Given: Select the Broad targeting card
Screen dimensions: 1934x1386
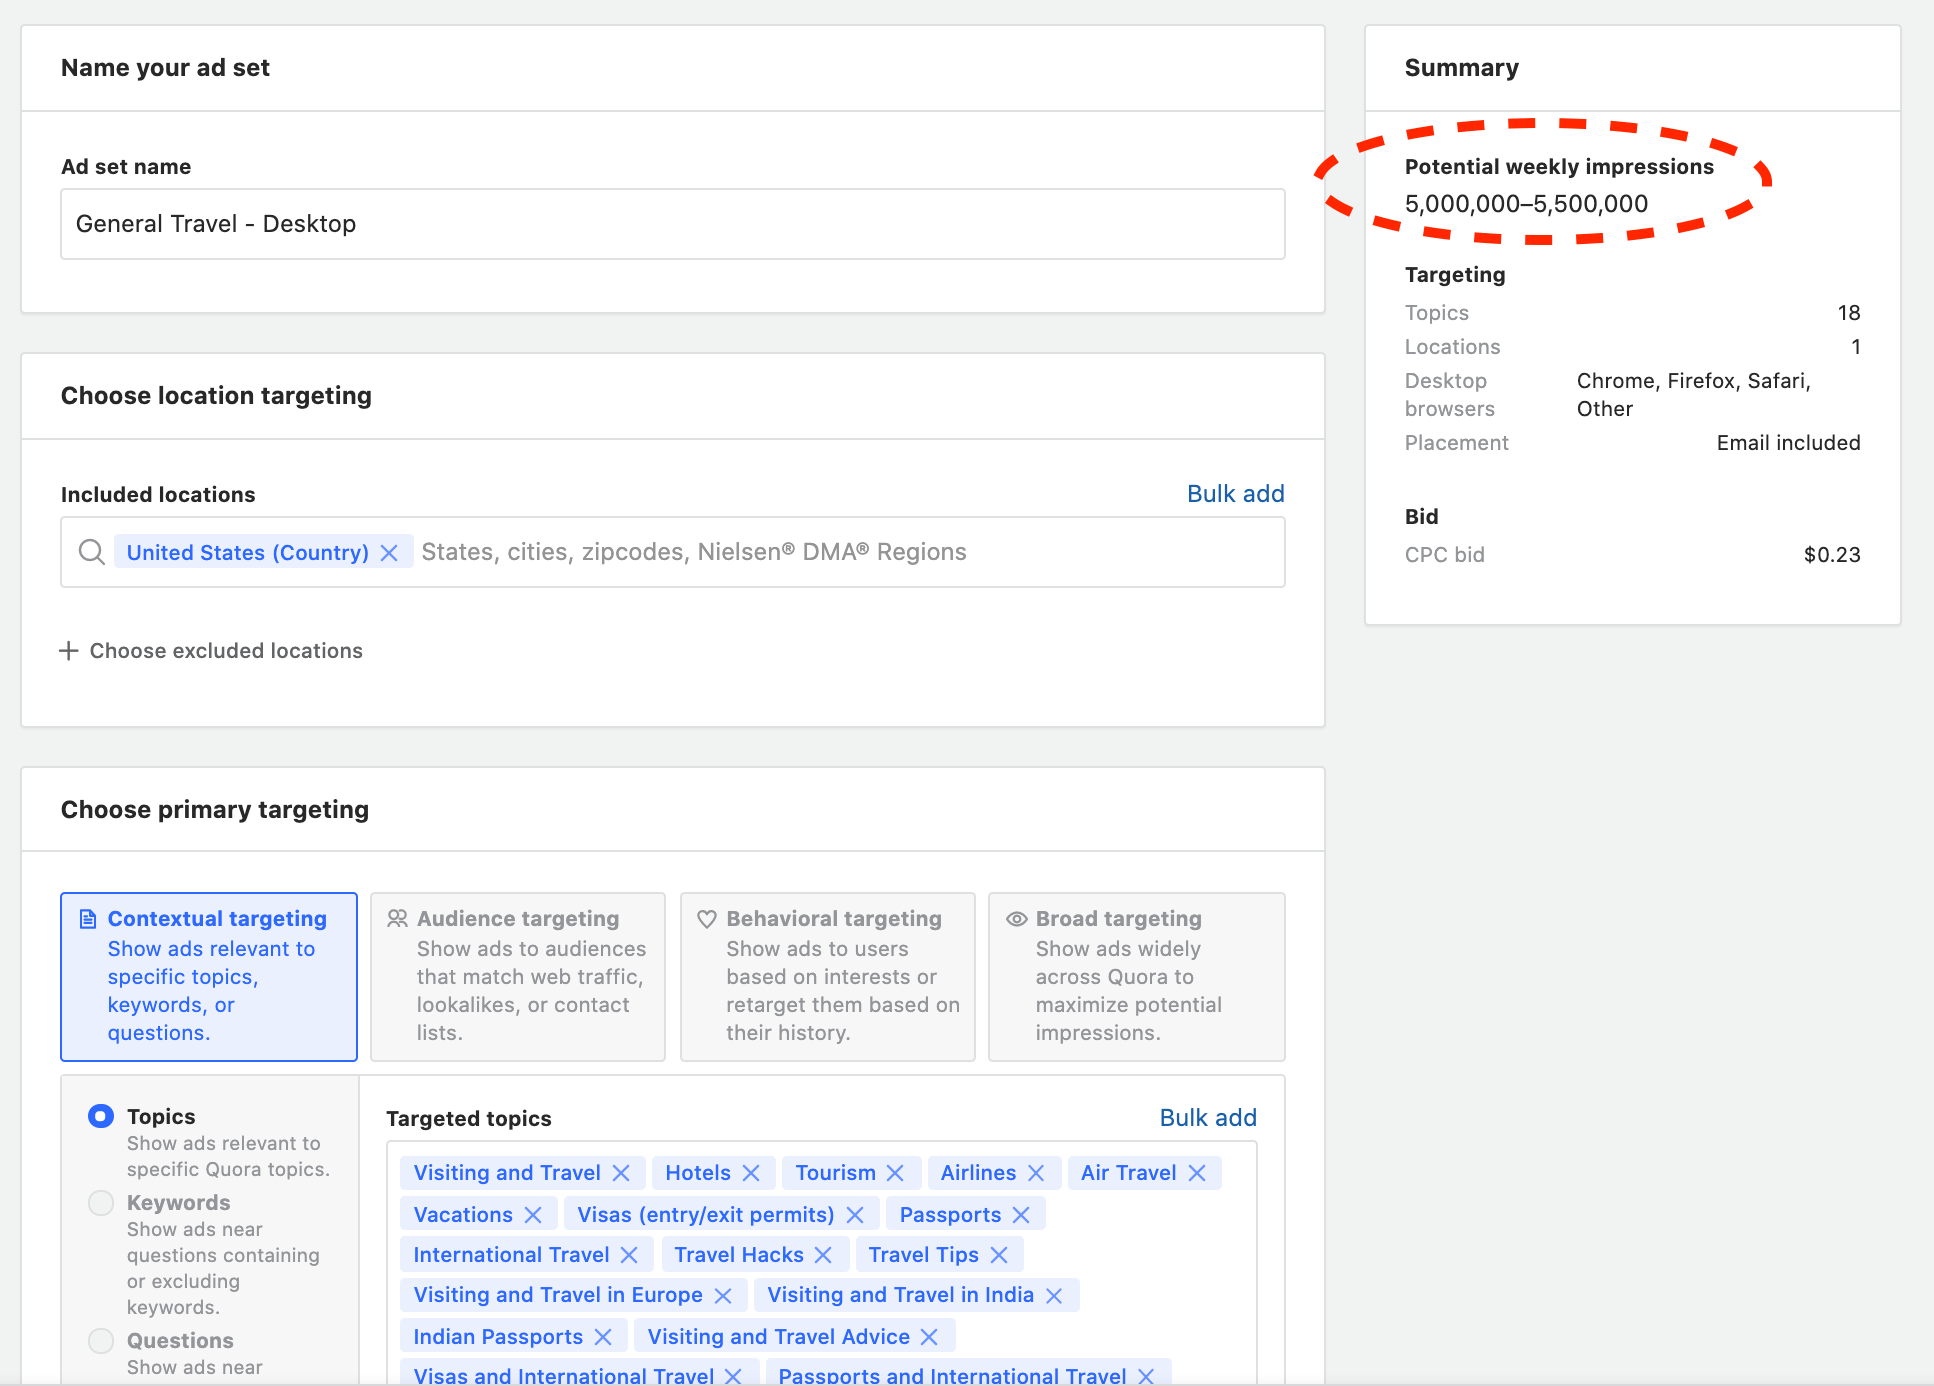Looking at the screenshot, I should 1136,976.
